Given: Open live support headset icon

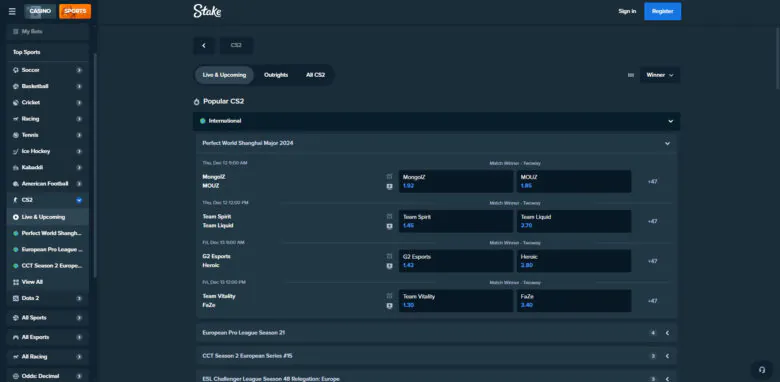Looking at the screenshot, I should tap(762, 370).
